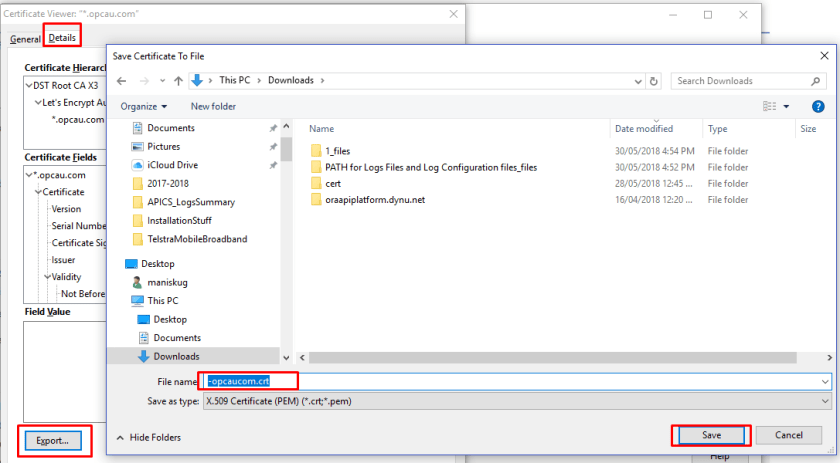Open the cert folder
The height and width of the screenshot is (463, 840).
click(332, 184)
